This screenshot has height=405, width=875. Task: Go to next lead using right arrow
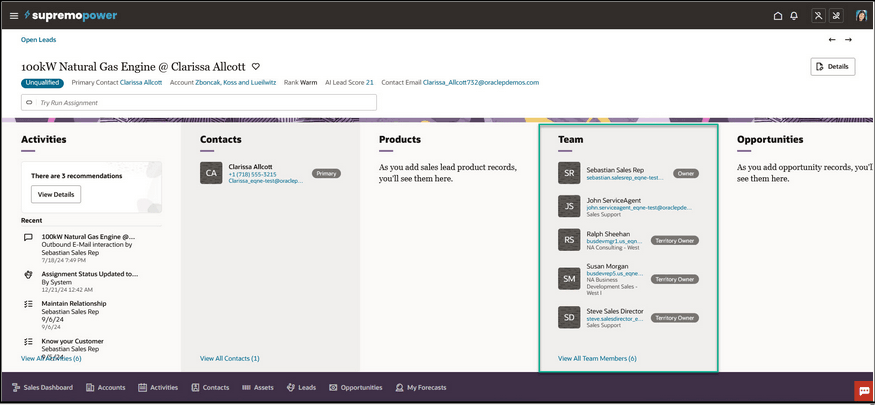click(848, 40)
